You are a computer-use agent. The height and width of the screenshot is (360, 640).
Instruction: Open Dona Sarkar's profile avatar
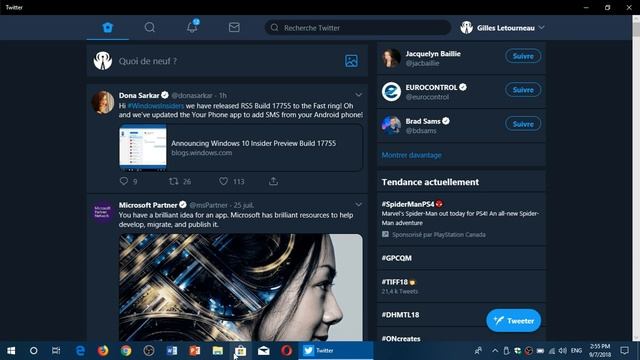103,102
